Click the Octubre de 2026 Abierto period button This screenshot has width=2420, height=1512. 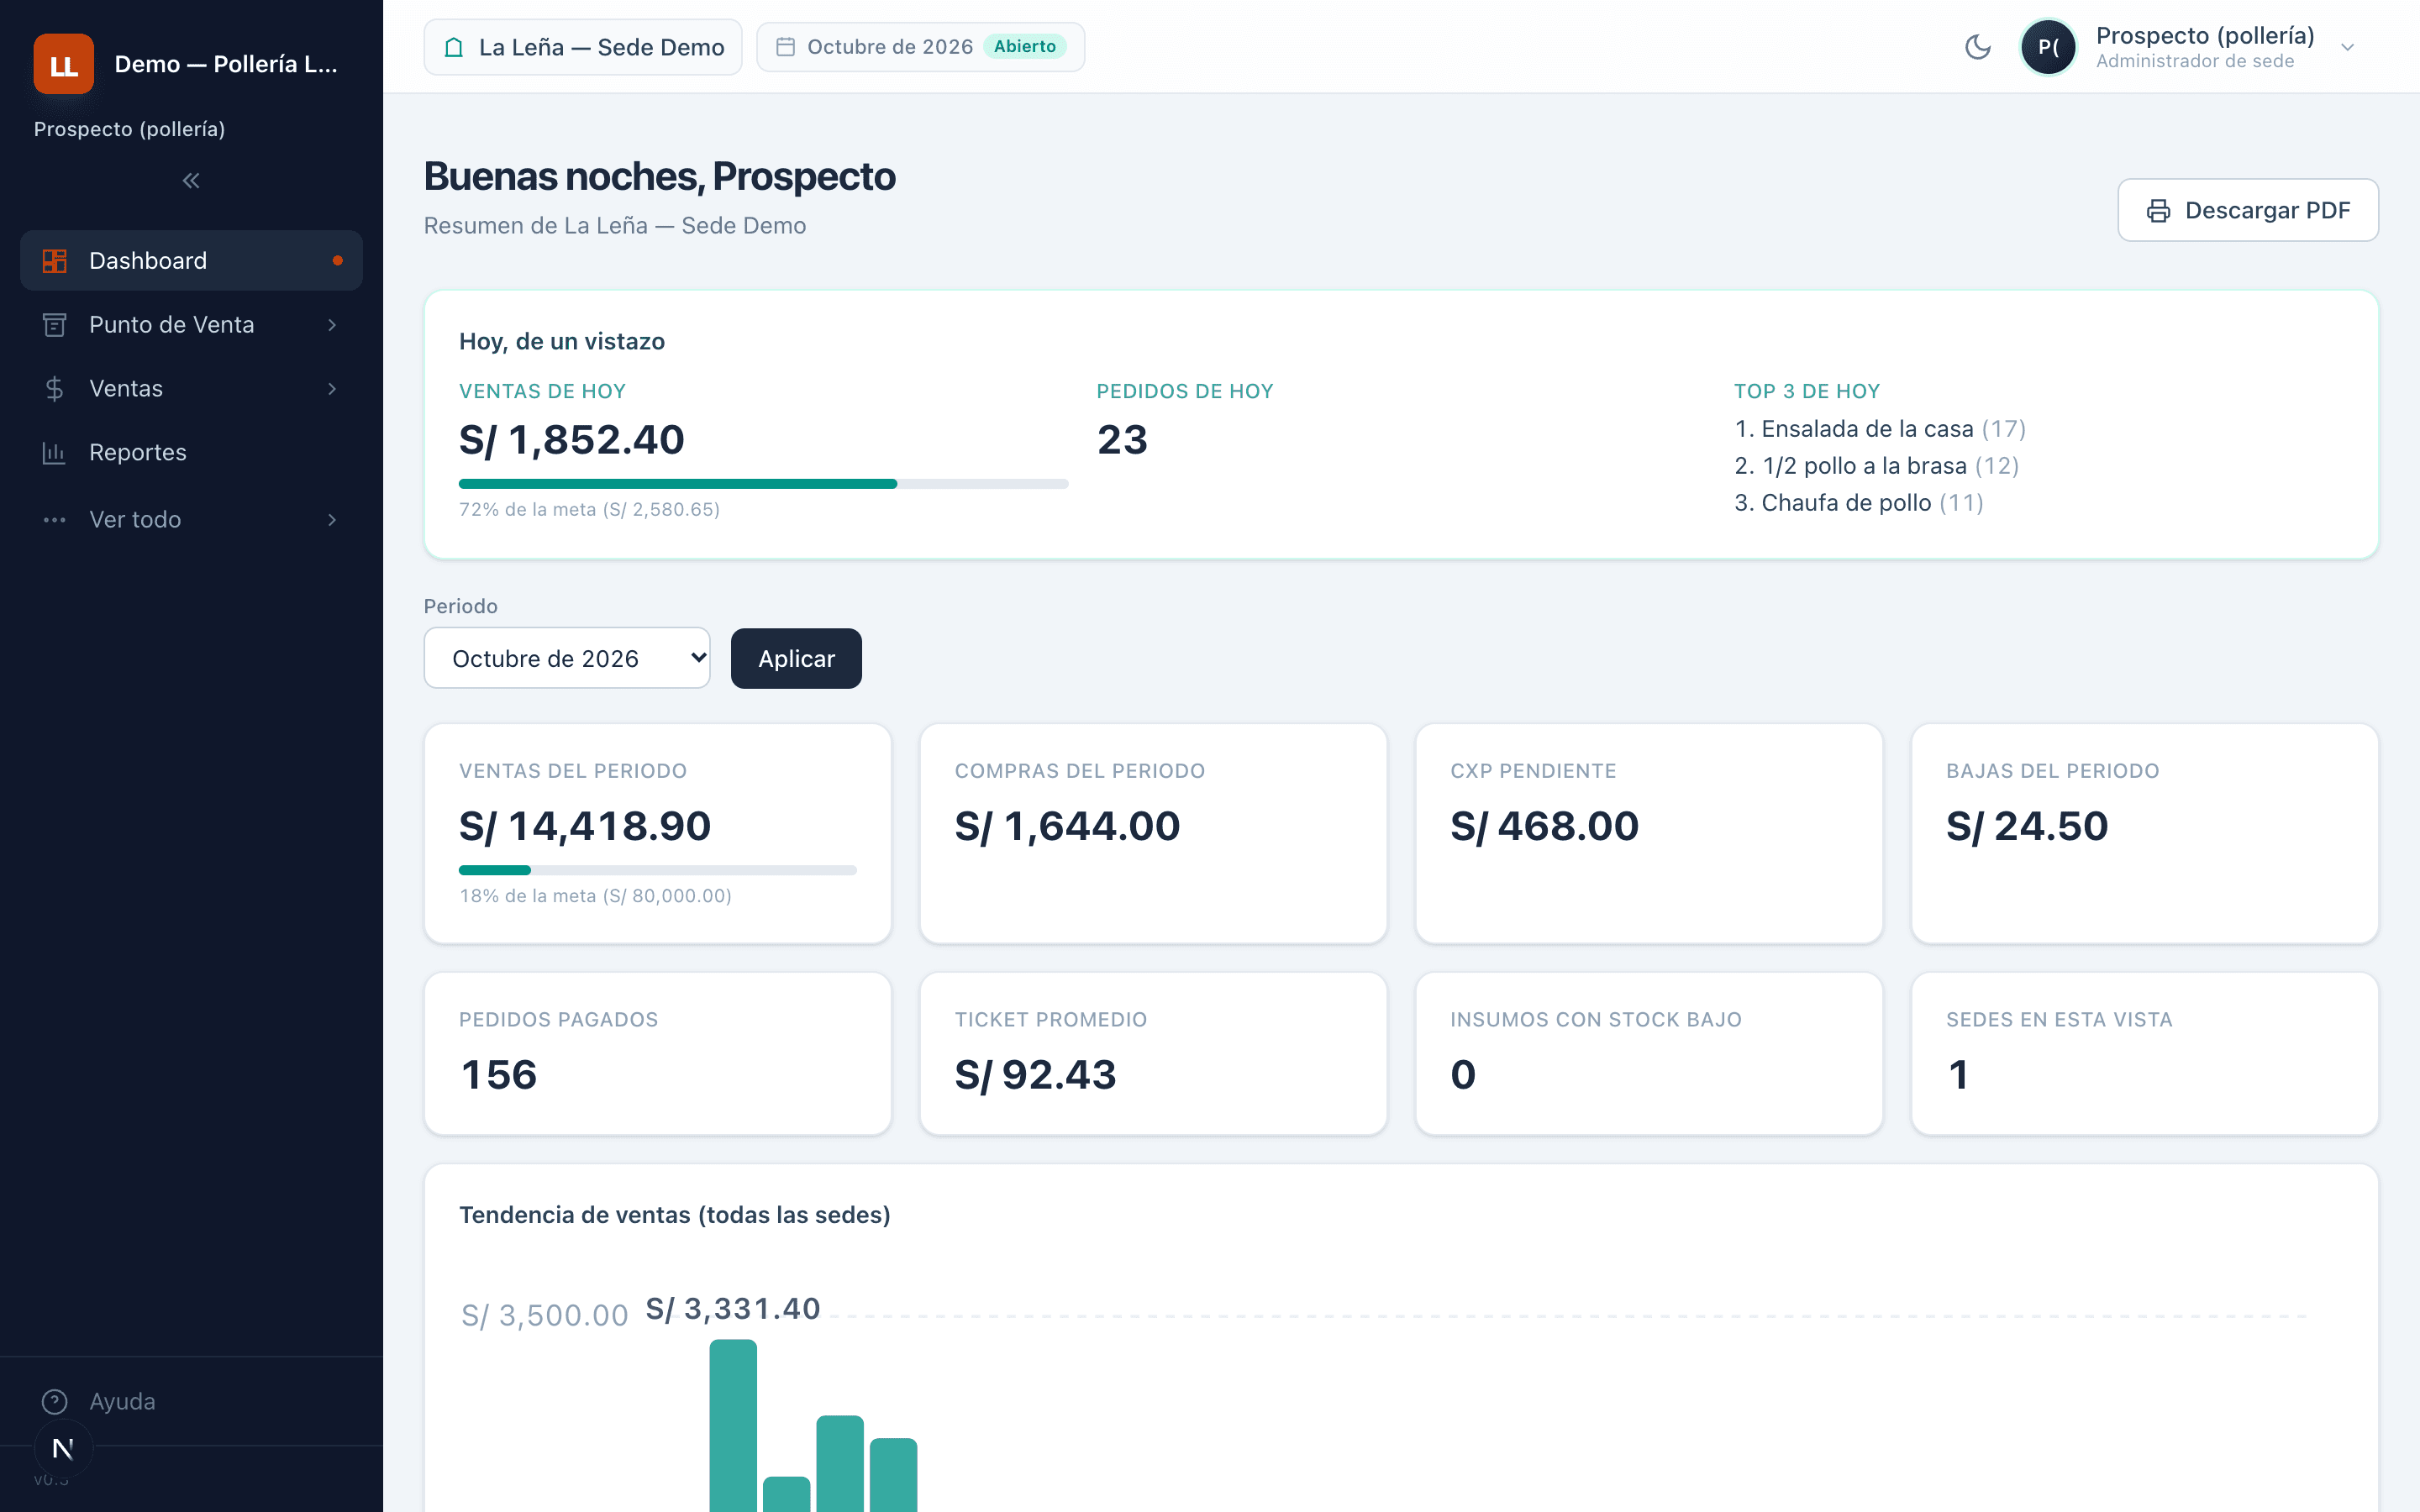point(920,47)
